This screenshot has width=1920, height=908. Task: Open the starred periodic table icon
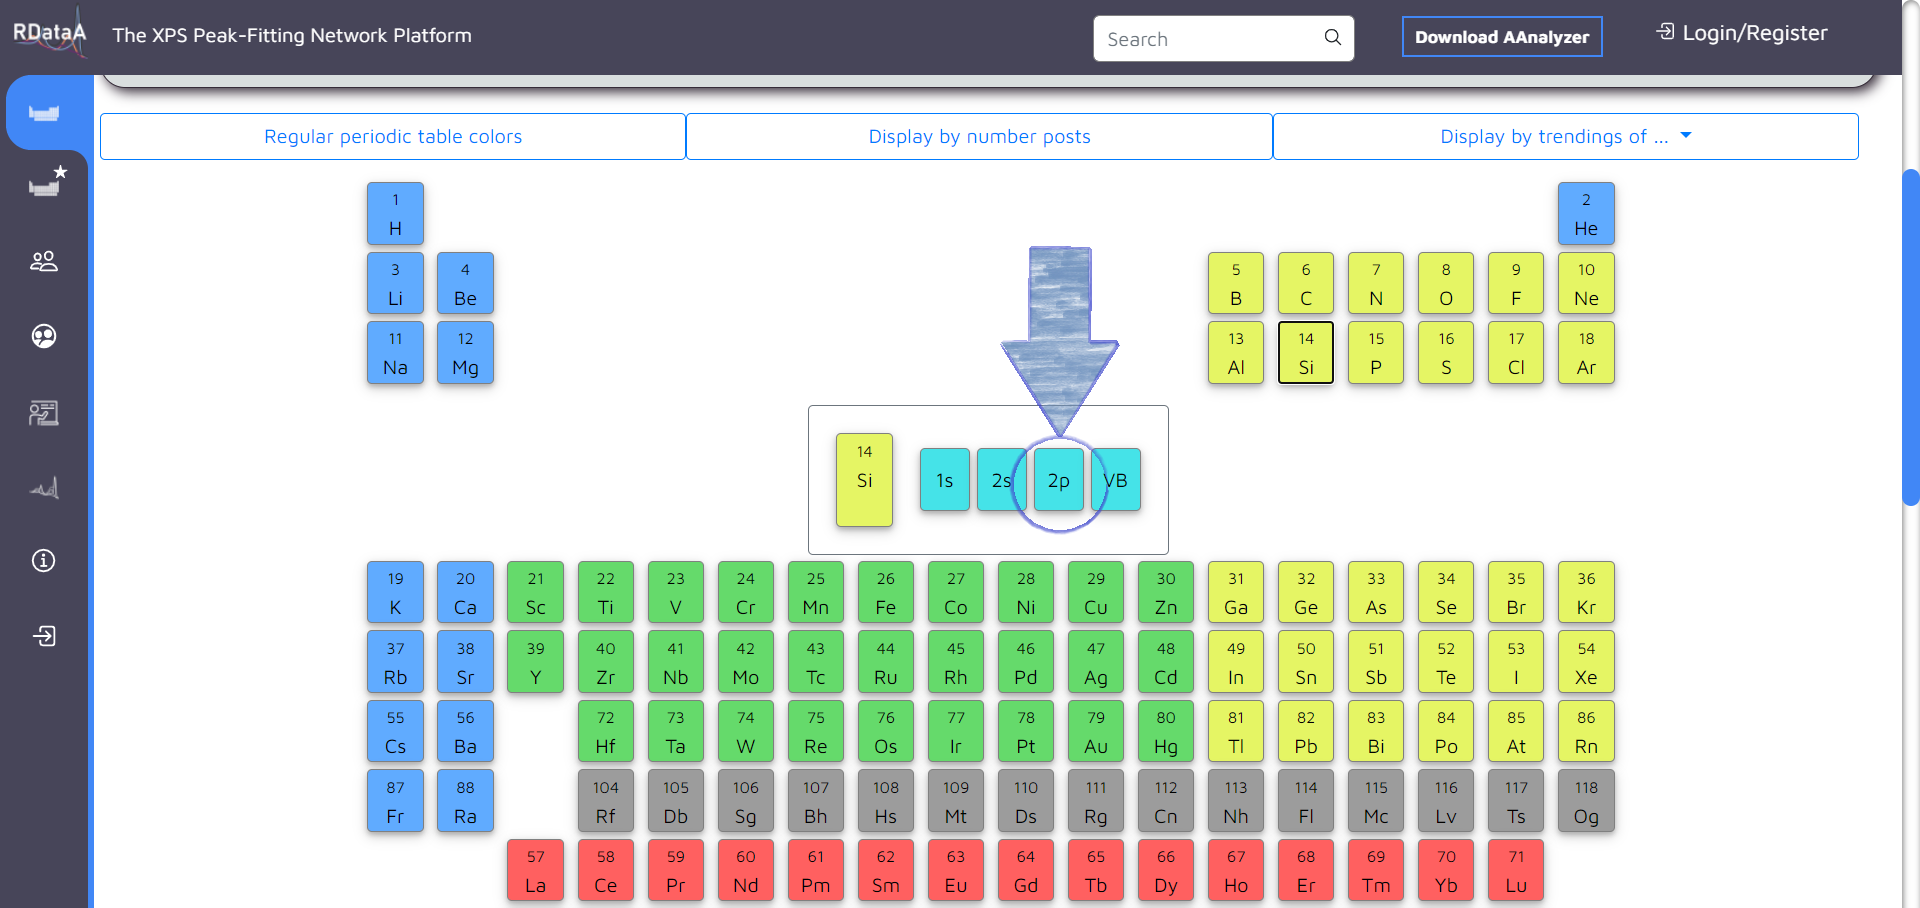coord(46,184)
